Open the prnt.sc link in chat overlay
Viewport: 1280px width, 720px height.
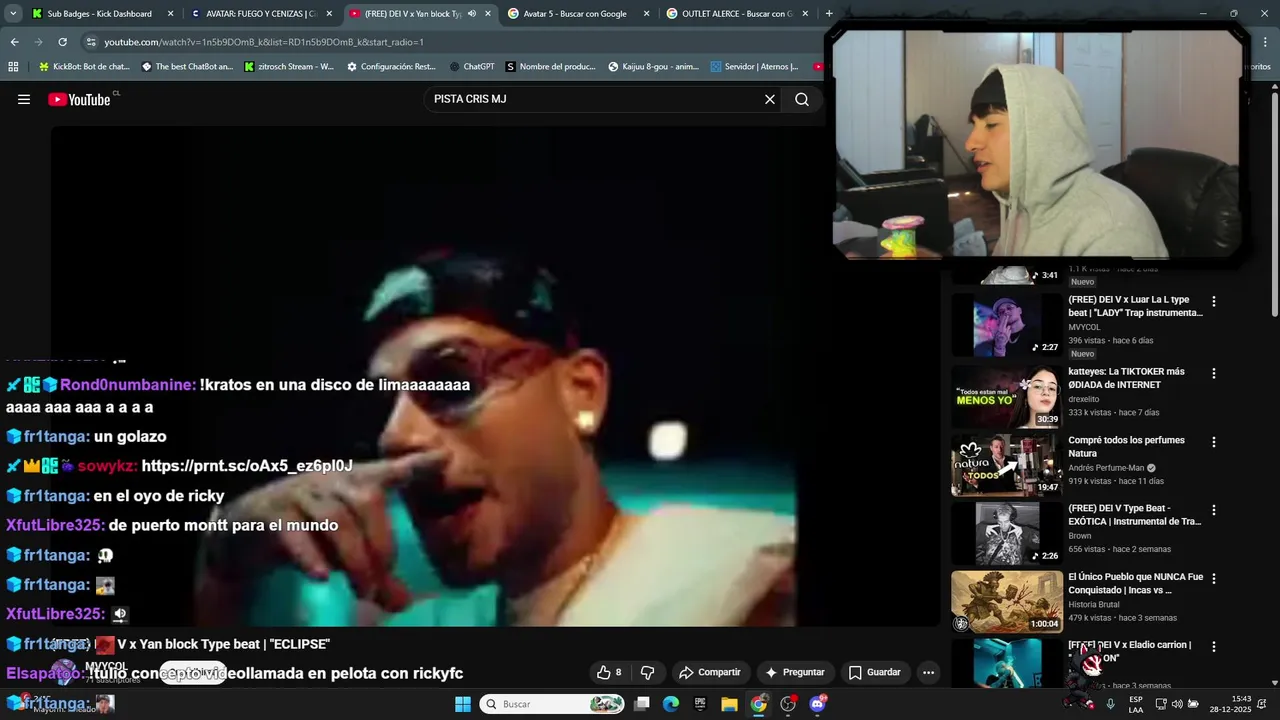pos(247,466)
